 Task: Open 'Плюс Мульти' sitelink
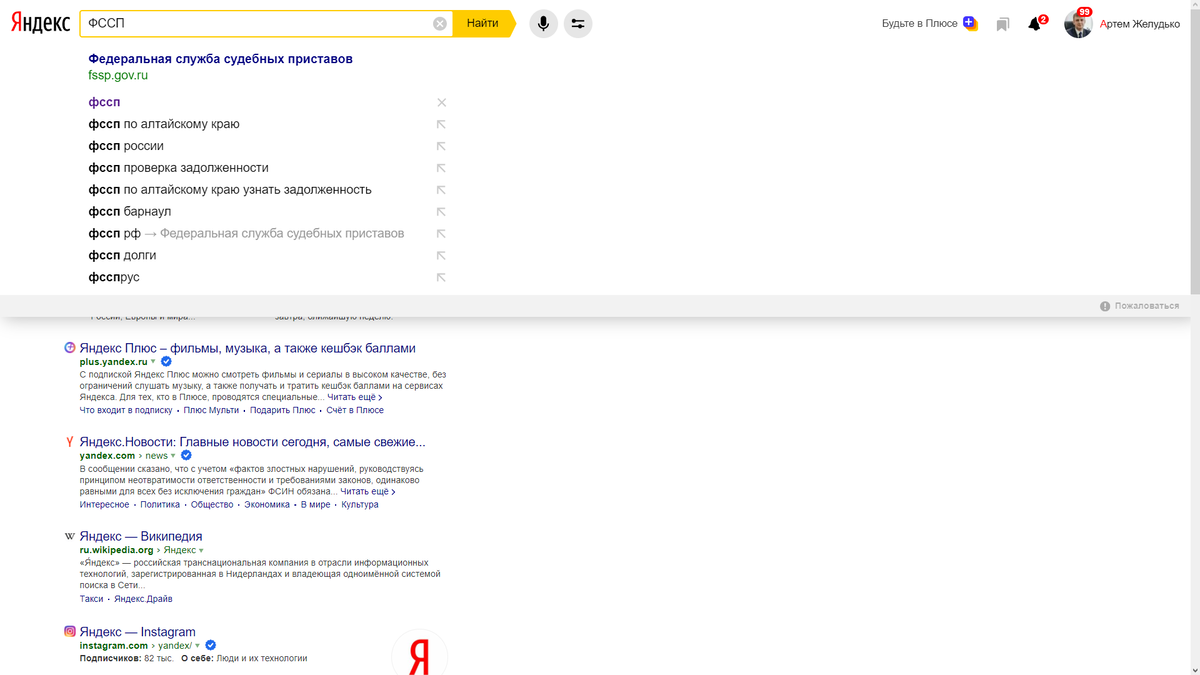click(x=211, y=410)
